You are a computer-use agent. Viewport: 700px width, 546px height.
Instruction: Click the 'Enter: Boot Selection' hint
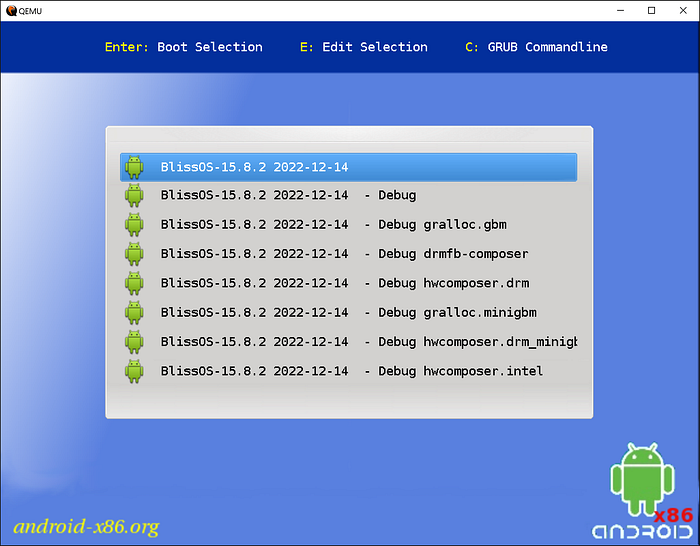184,47
